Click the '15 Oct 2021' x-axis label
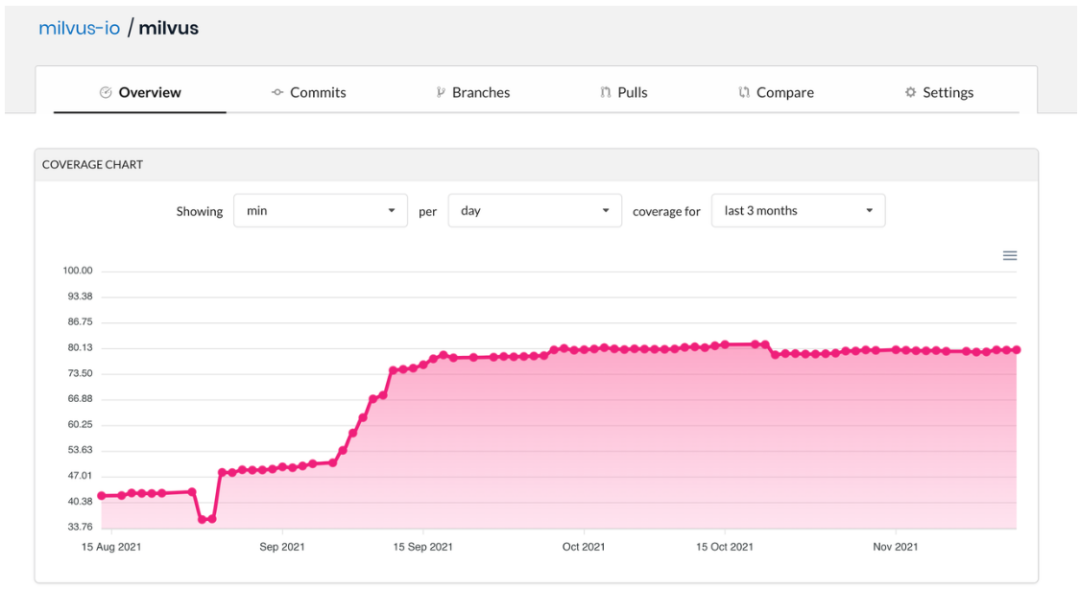The width and height of the screenshot is (1080, 591). (725, 547)
